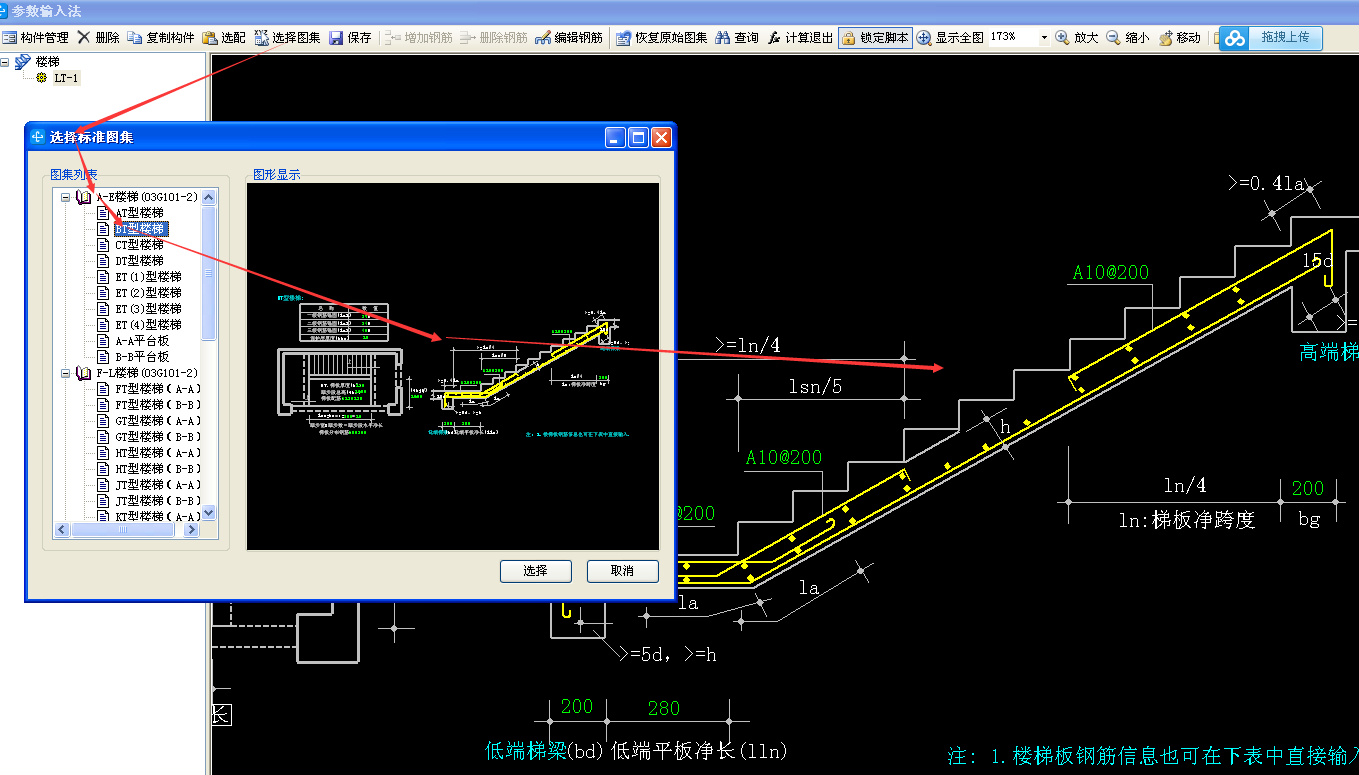Select DT型楼梯 in atlas list
This screenshot has height=775, width=1359.
(139, 261)
